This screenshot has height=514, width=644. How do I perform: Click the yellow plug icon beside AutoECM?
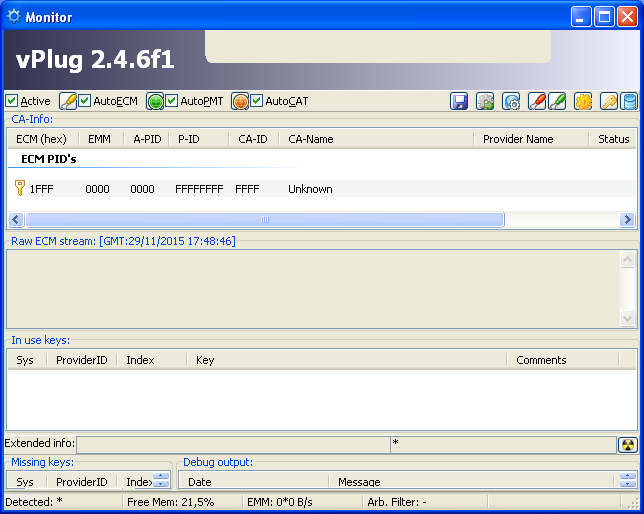pyautogui.click(x=67, y=101)
